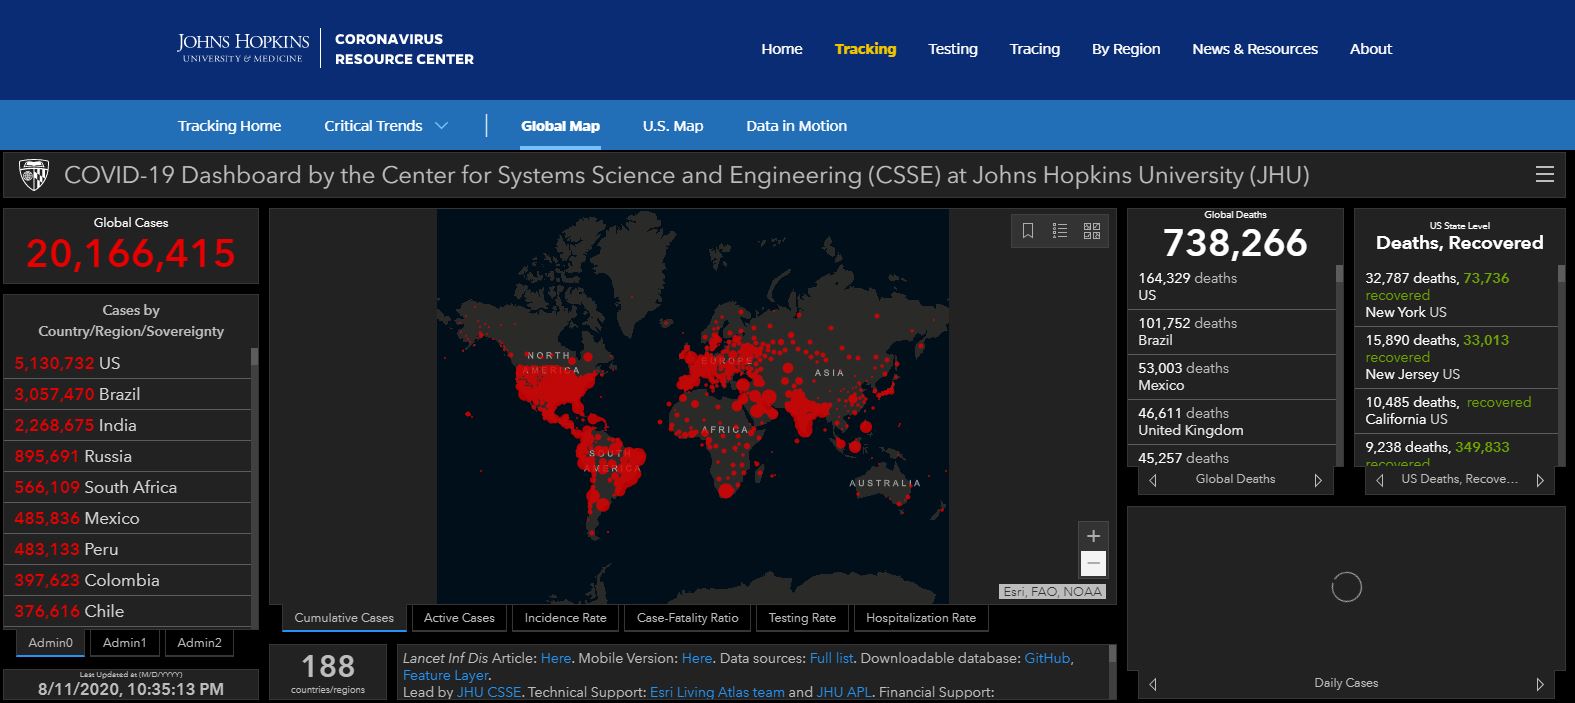Select 53,003 deaths Mexico entry
1575x703 pixels.
[1233, 377]
